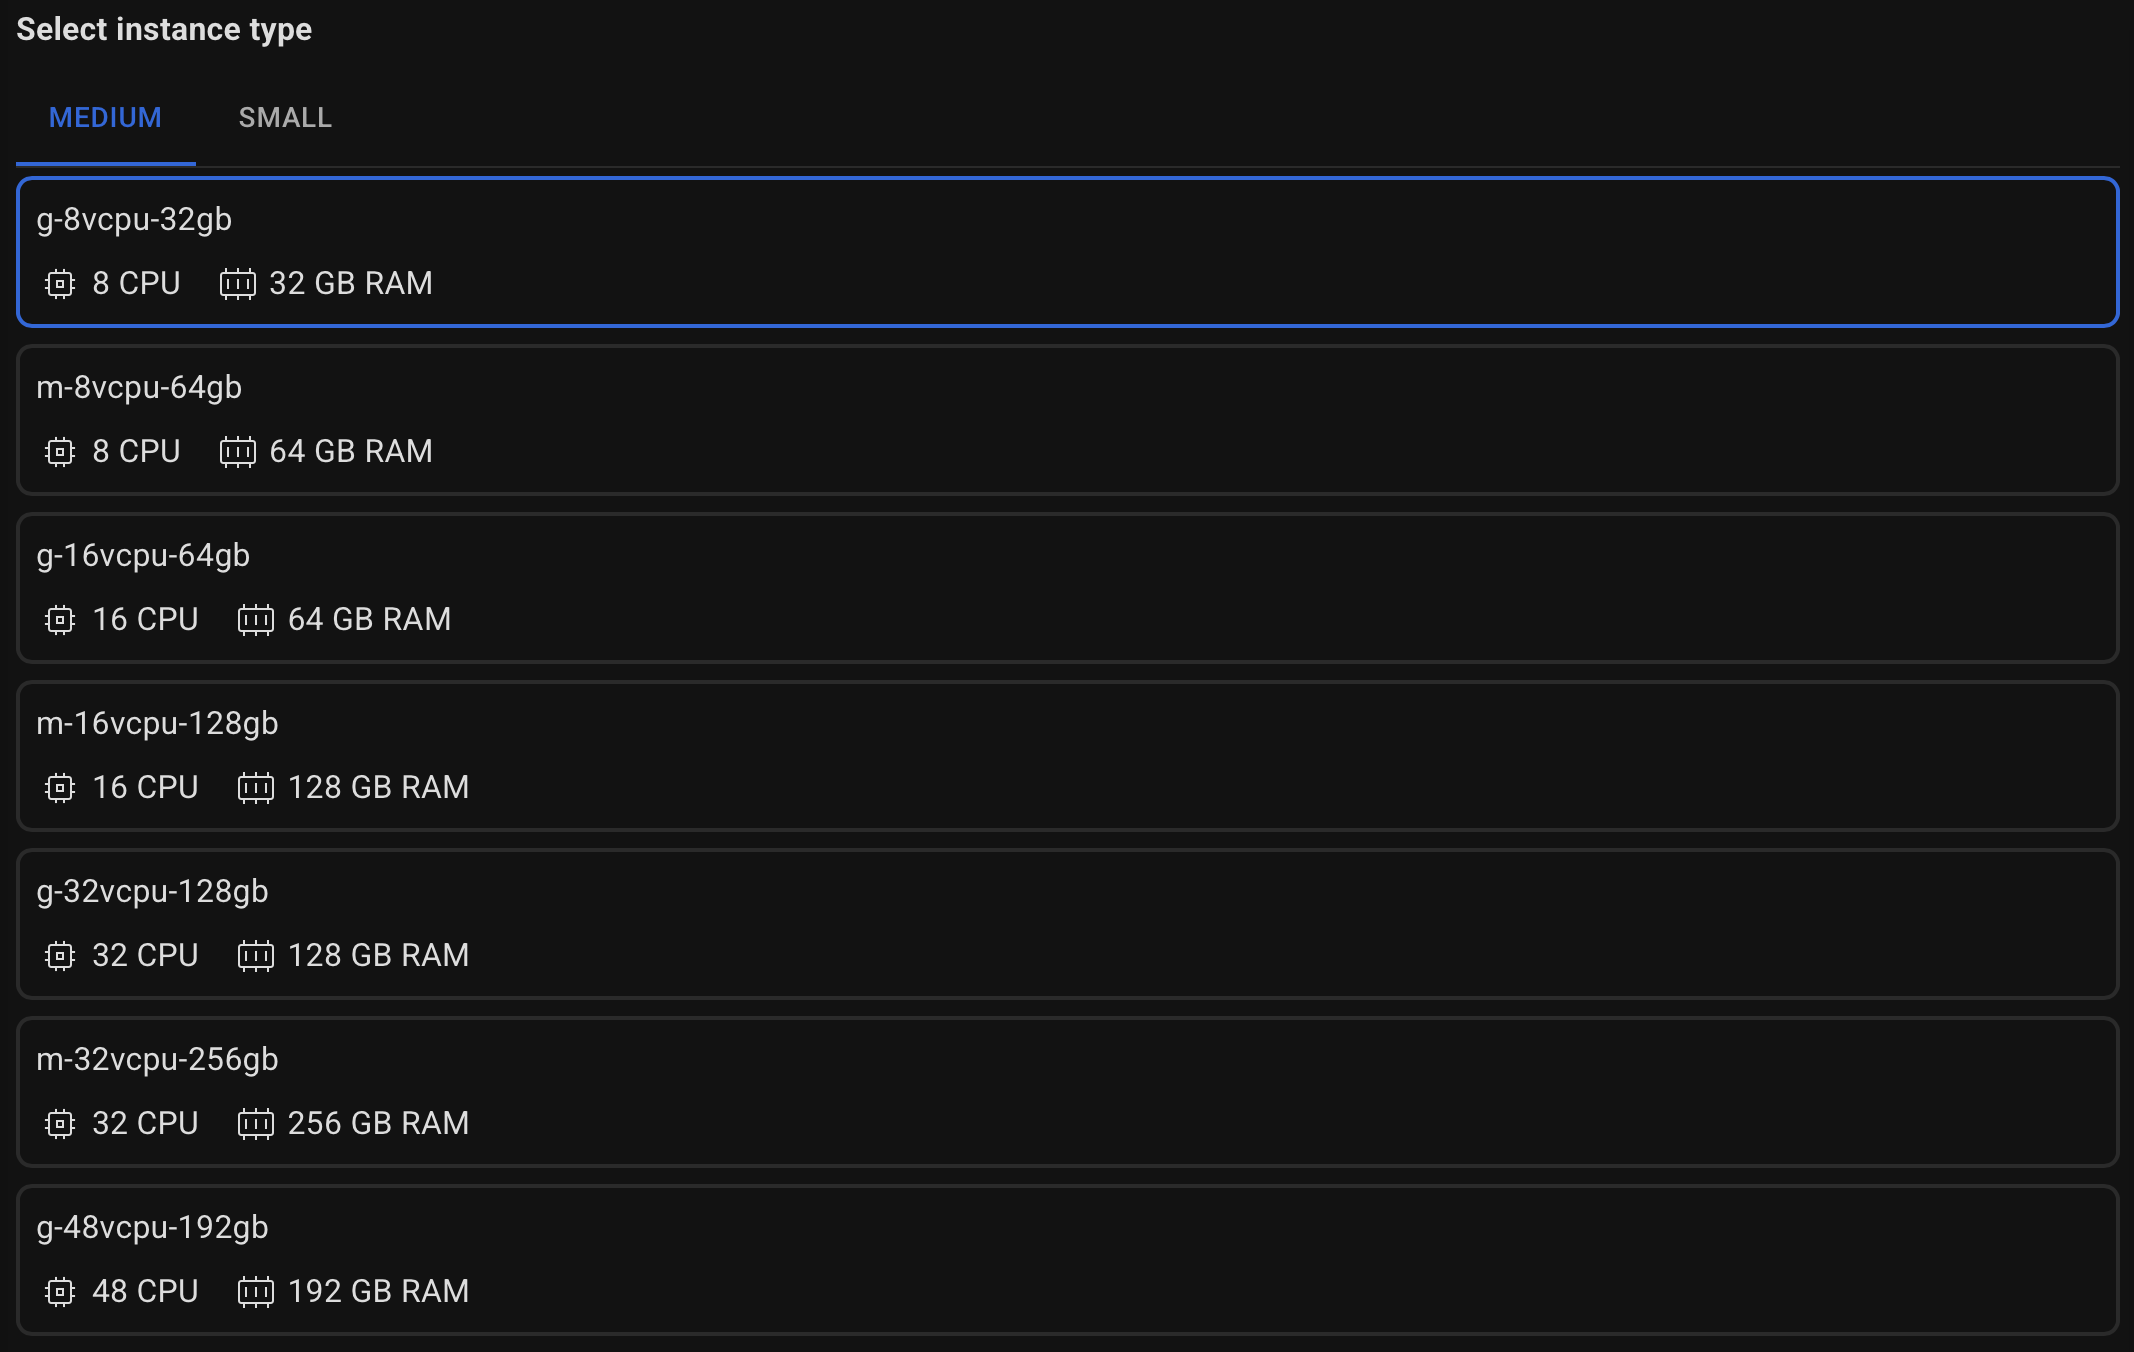Screen dimensions: 2134x1352
Task: Pick the g-48vcpu-192gb instance option
Action: click(1067, 1260)
